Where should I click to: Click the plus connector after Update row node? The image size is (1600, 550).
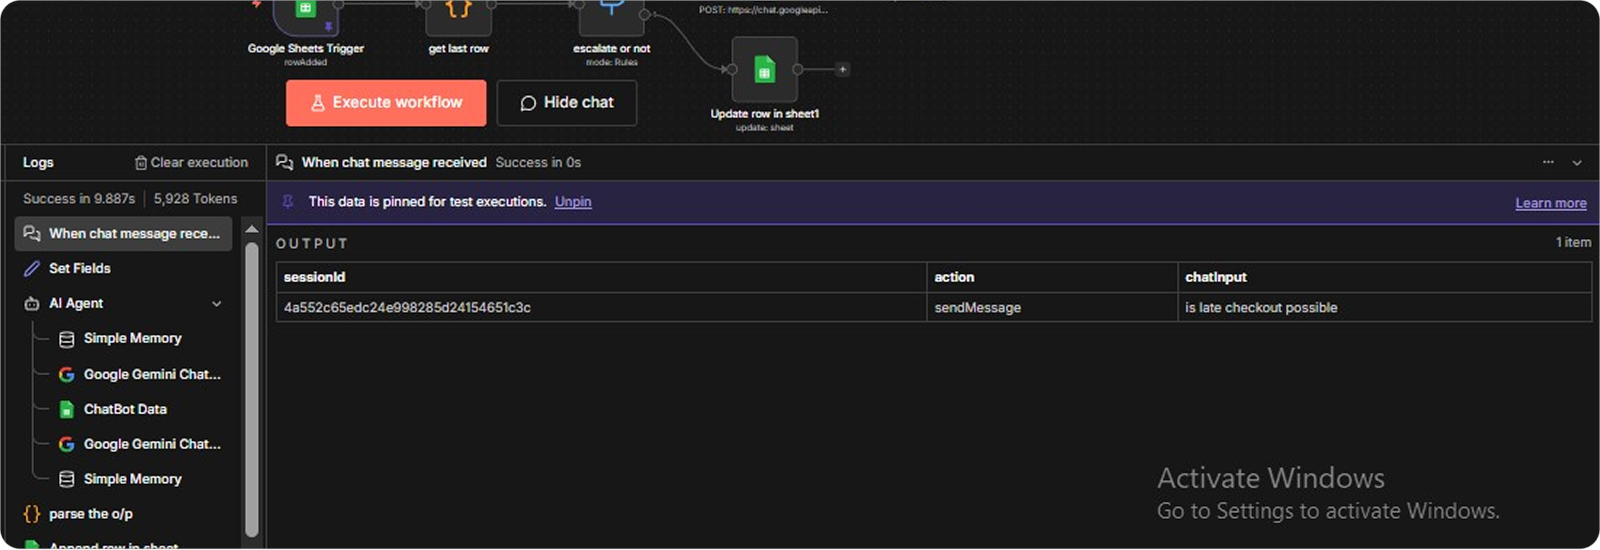843,70
